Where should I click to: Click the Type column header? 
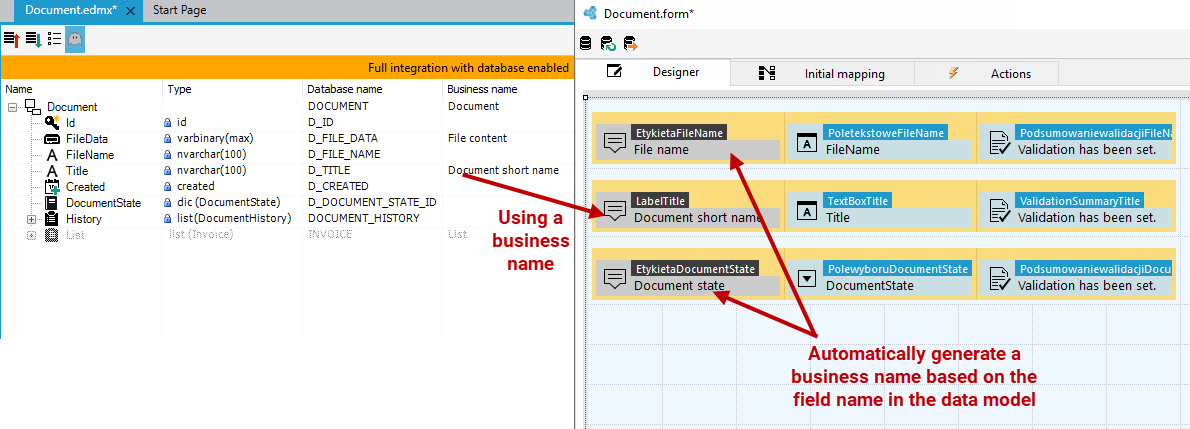coord(179,89)
